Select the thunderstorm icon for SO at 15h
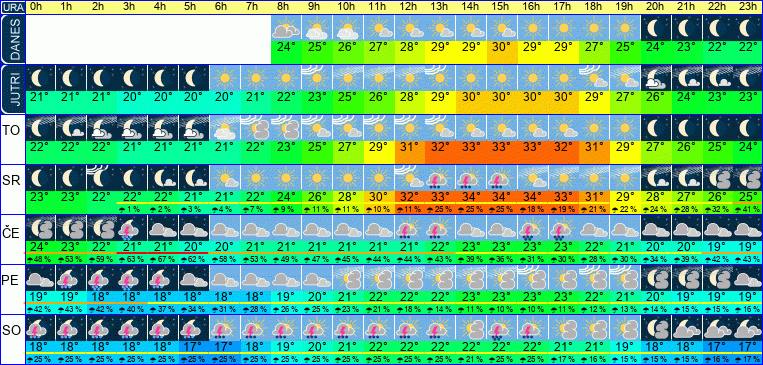 tap(502, 328)
